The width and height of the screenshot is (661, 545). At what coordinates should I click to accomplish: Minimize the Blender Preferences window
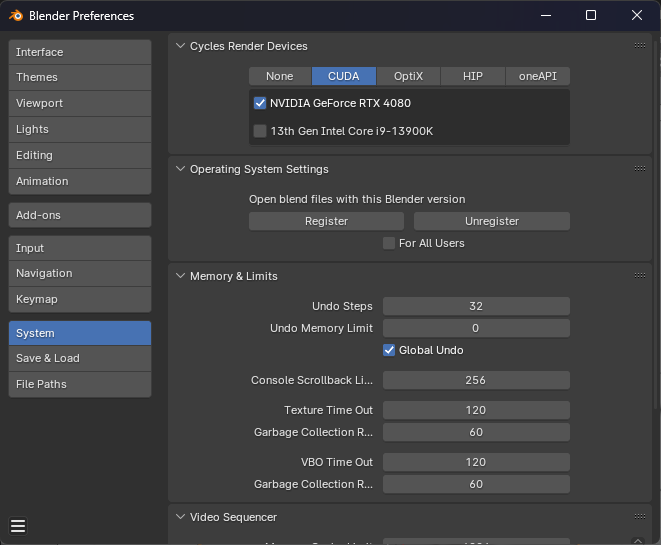pos(546,16)
